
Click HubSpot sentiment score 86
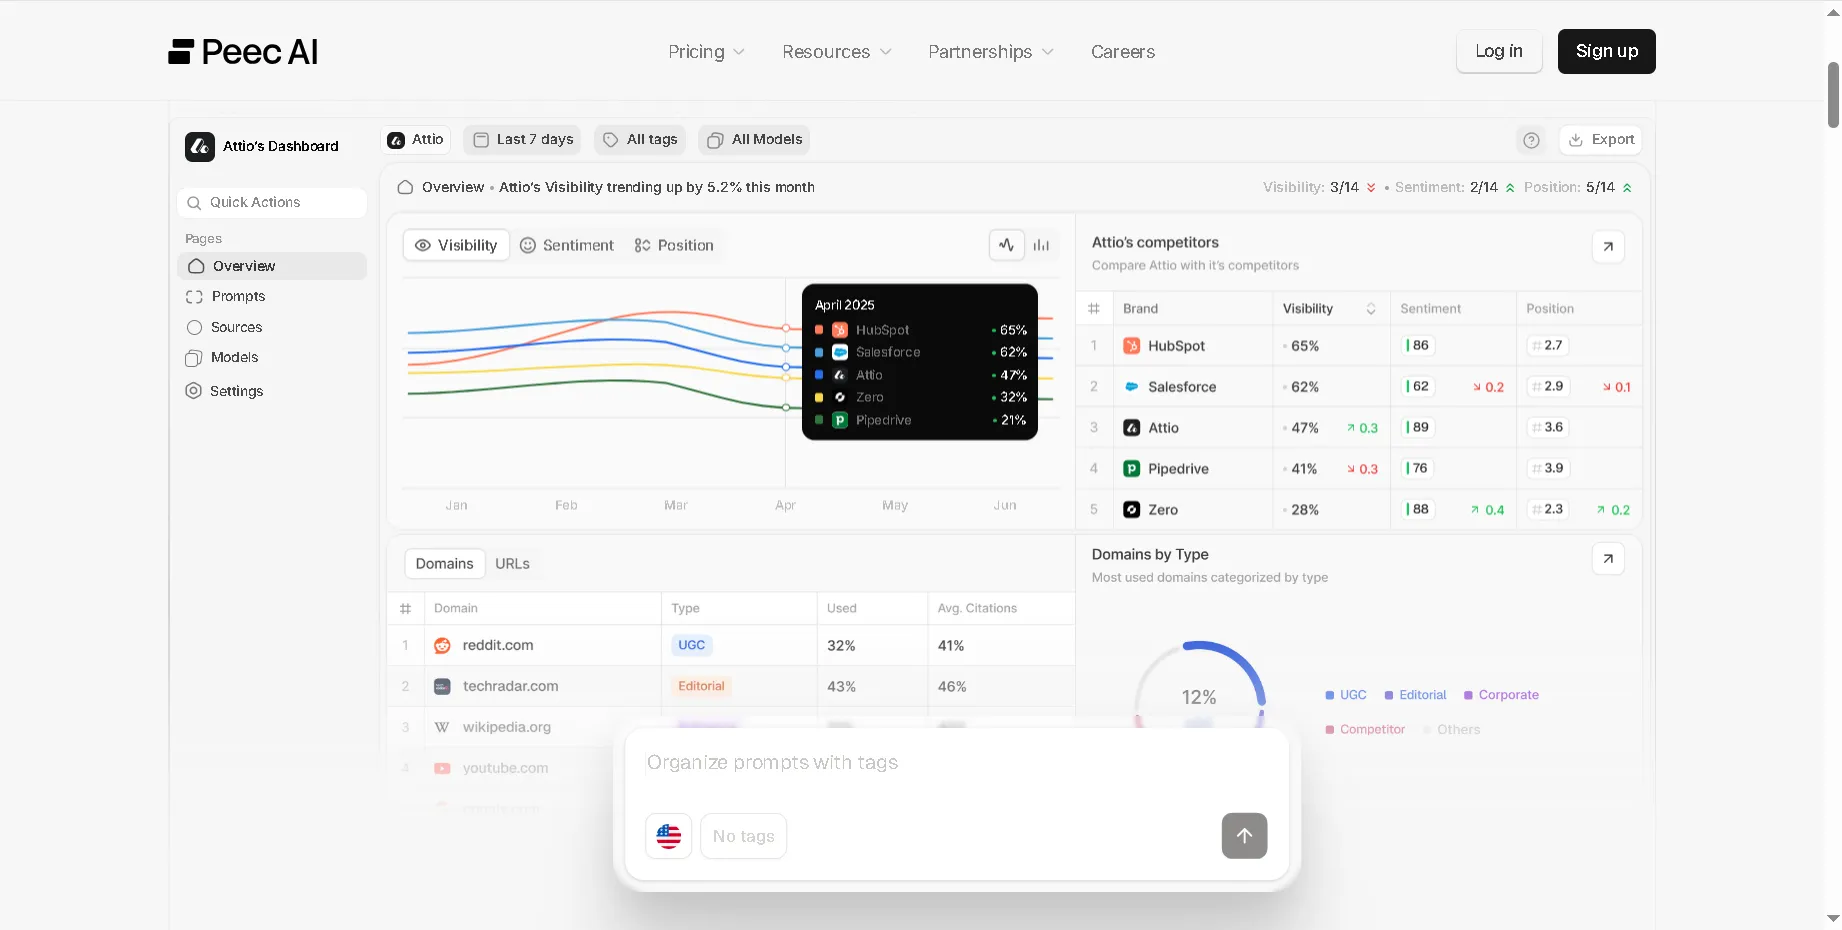1418,346
